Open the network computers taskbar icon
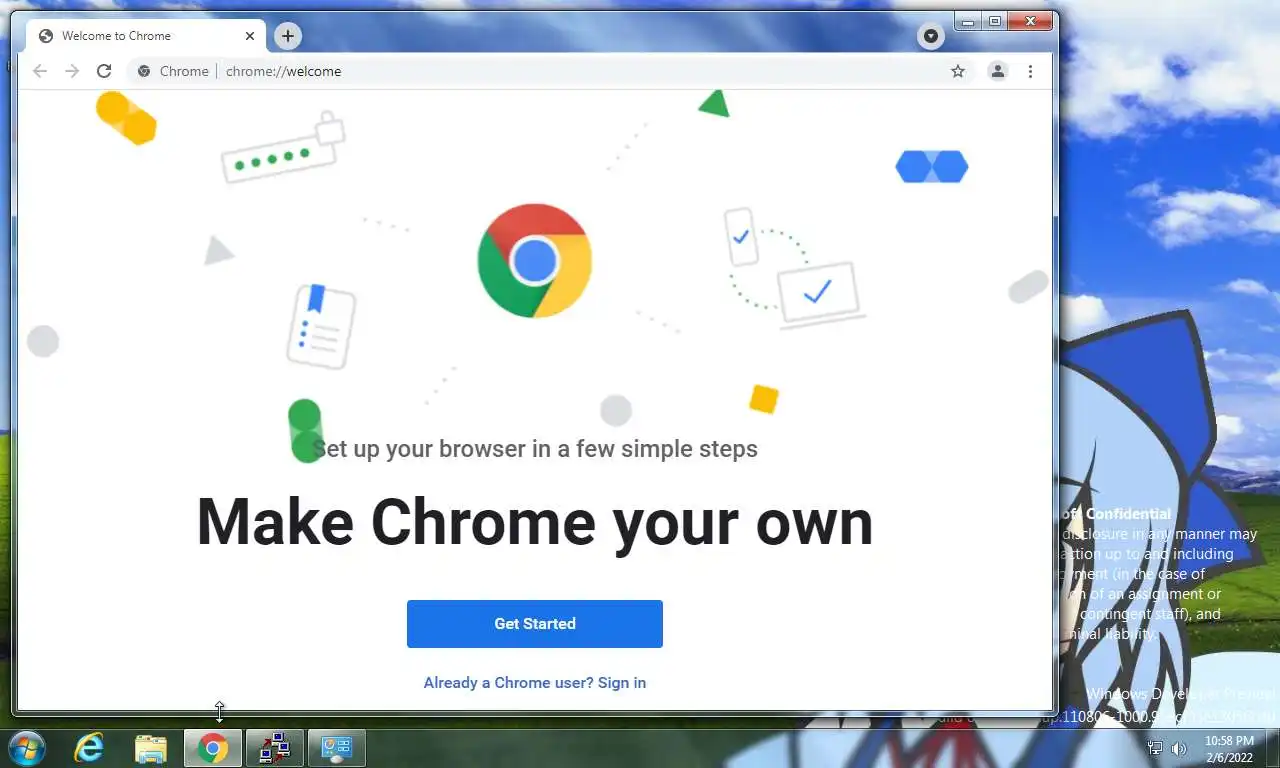 (274, 747)
